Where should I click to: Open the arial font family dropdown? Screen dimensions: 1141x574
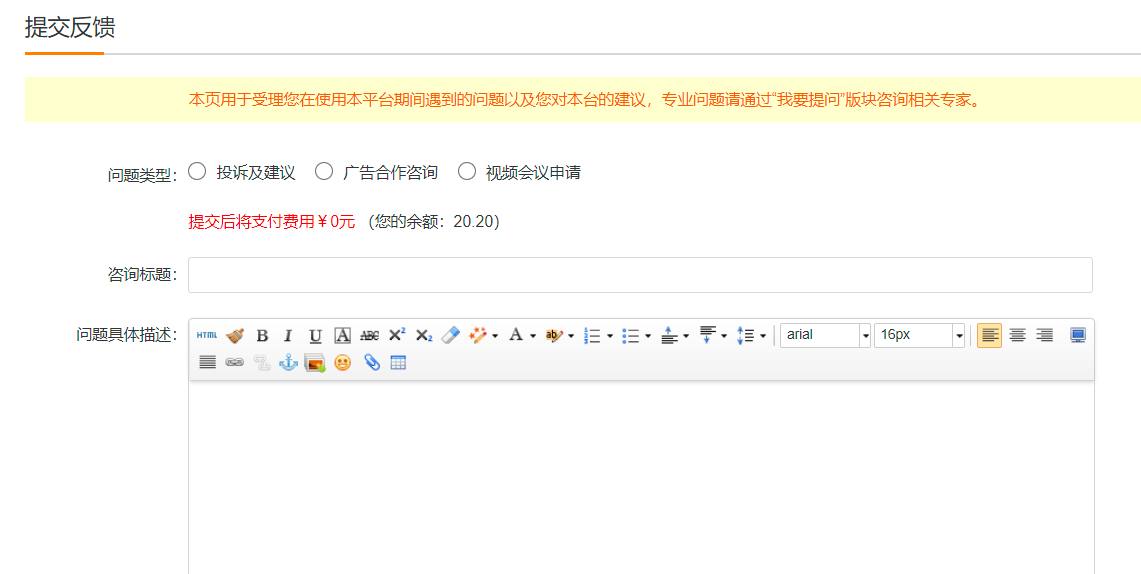pos(865,336)
